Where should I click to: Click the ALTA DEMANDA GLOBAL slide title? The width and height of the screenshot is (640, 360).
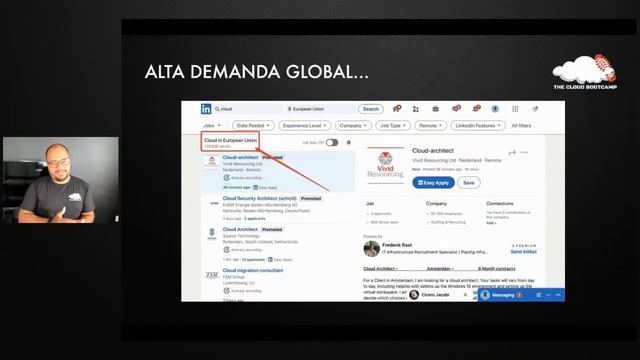pyautogui.click(x=257, y=72)
